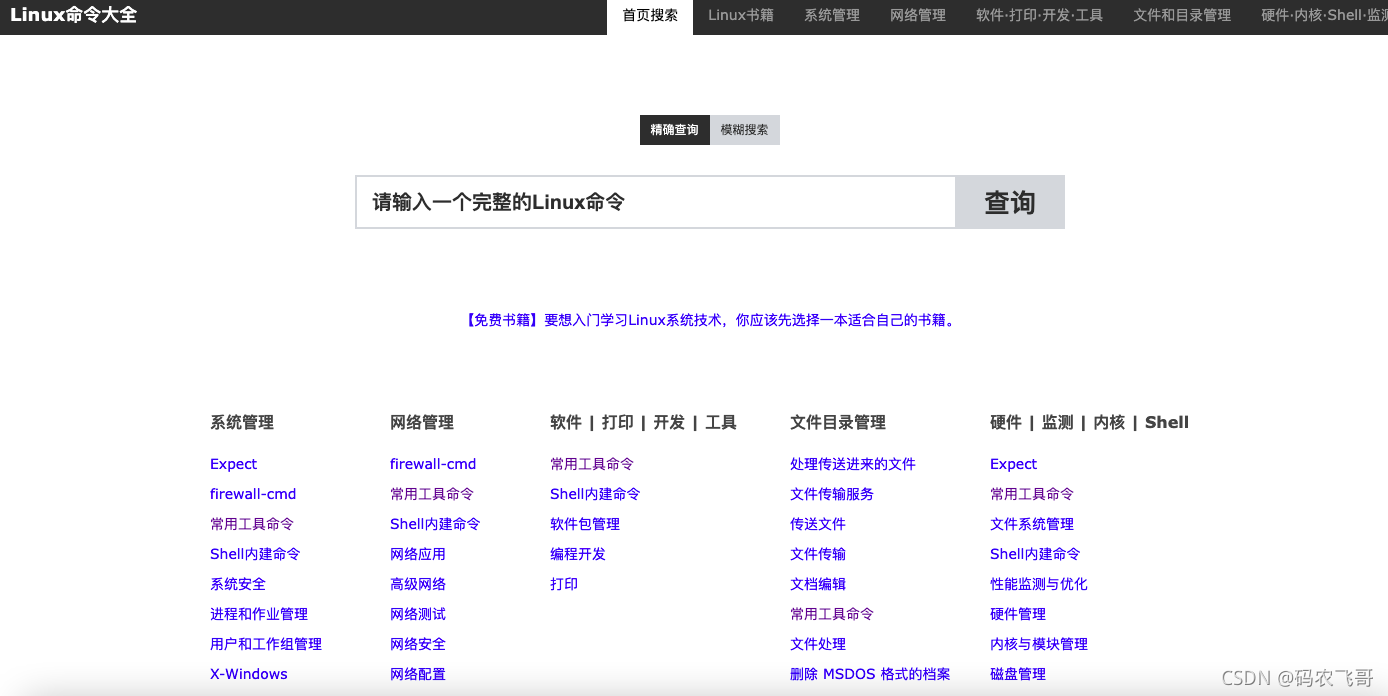The width and height of the screenshot is (1388, 696).
Task: Open the 打印 link
Action: click(x=564, y=584)
